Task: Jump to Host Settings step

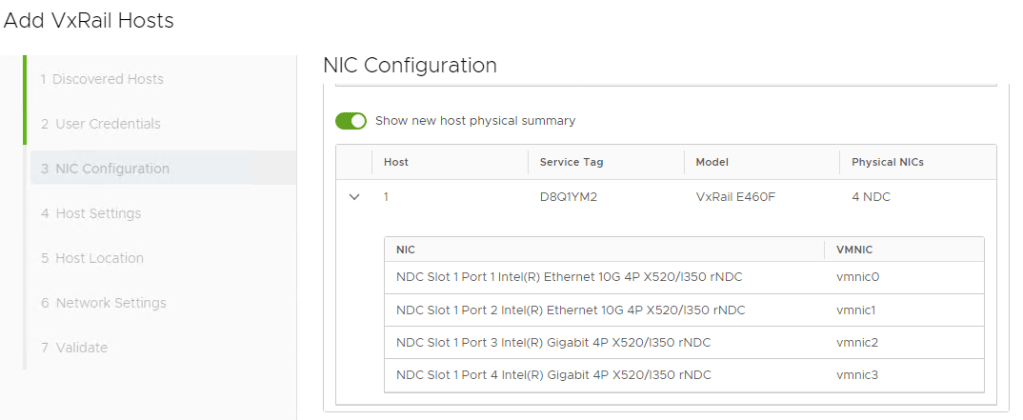Action: click(91, 213)
